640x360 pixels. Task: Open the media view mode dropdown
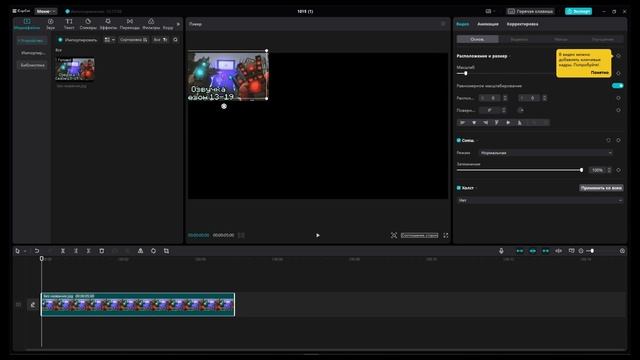point(109,40)
